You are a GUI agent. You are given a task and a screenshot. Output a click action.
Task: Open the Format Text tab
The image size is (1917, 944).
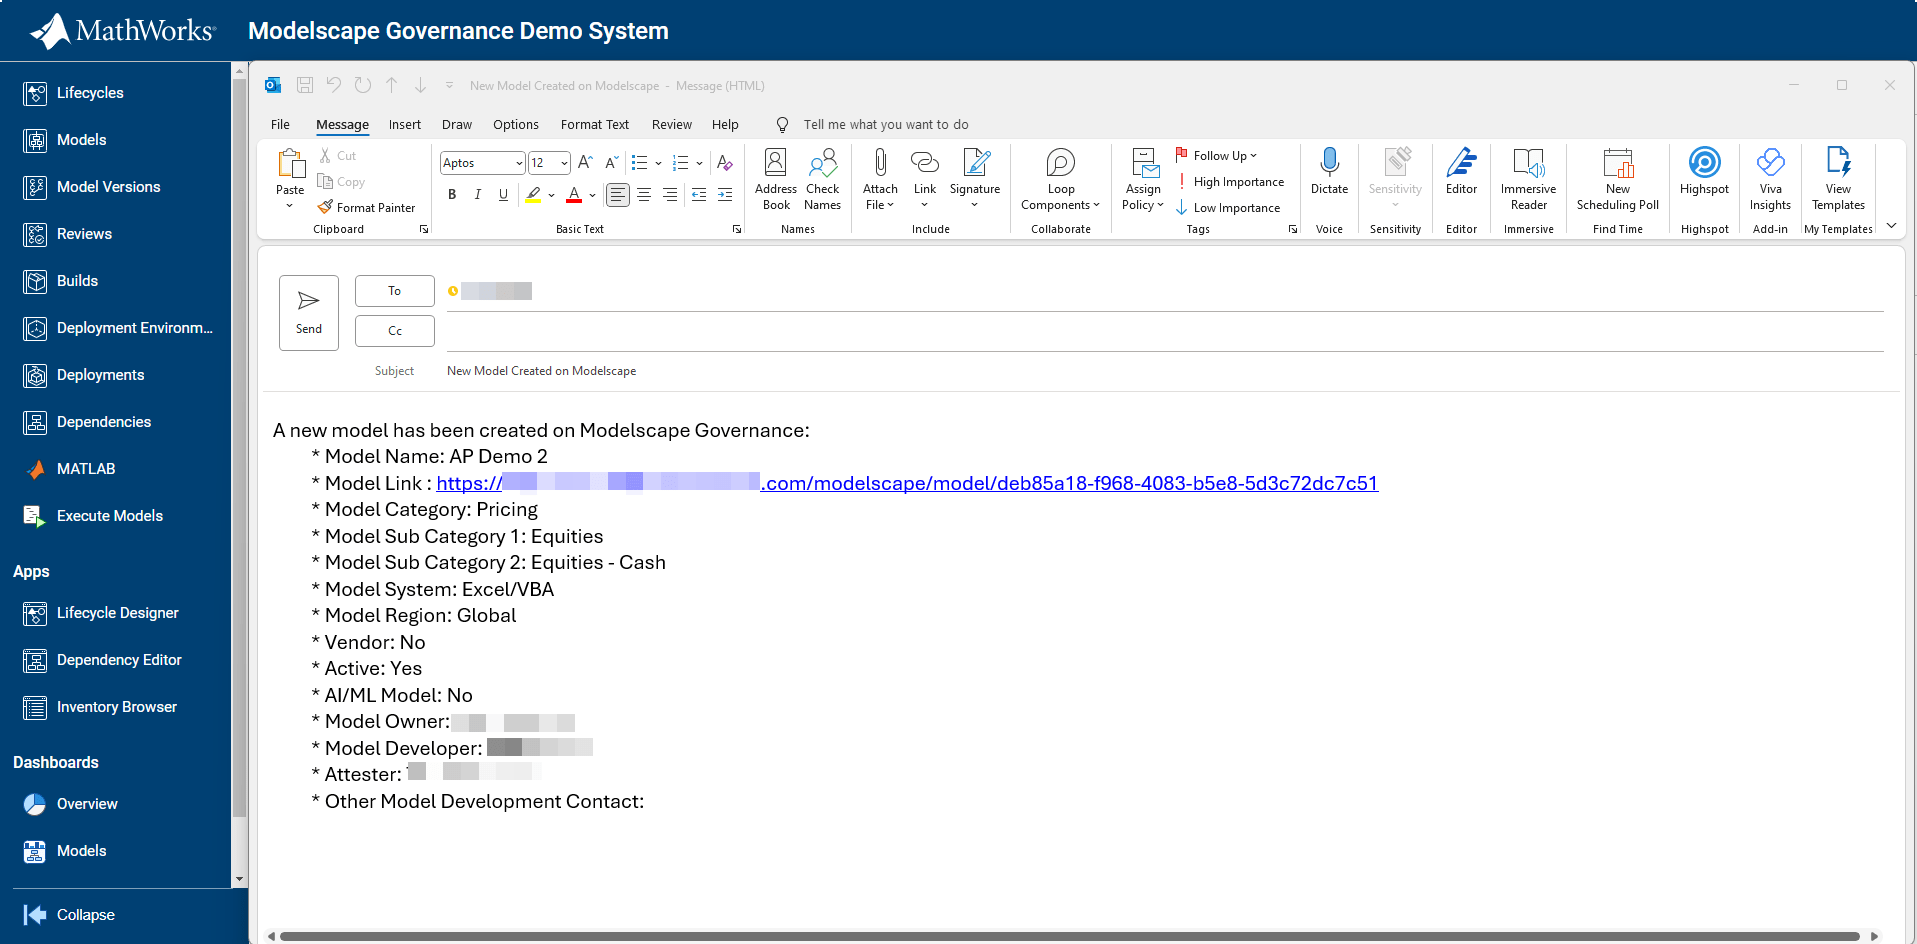point(594,124)
